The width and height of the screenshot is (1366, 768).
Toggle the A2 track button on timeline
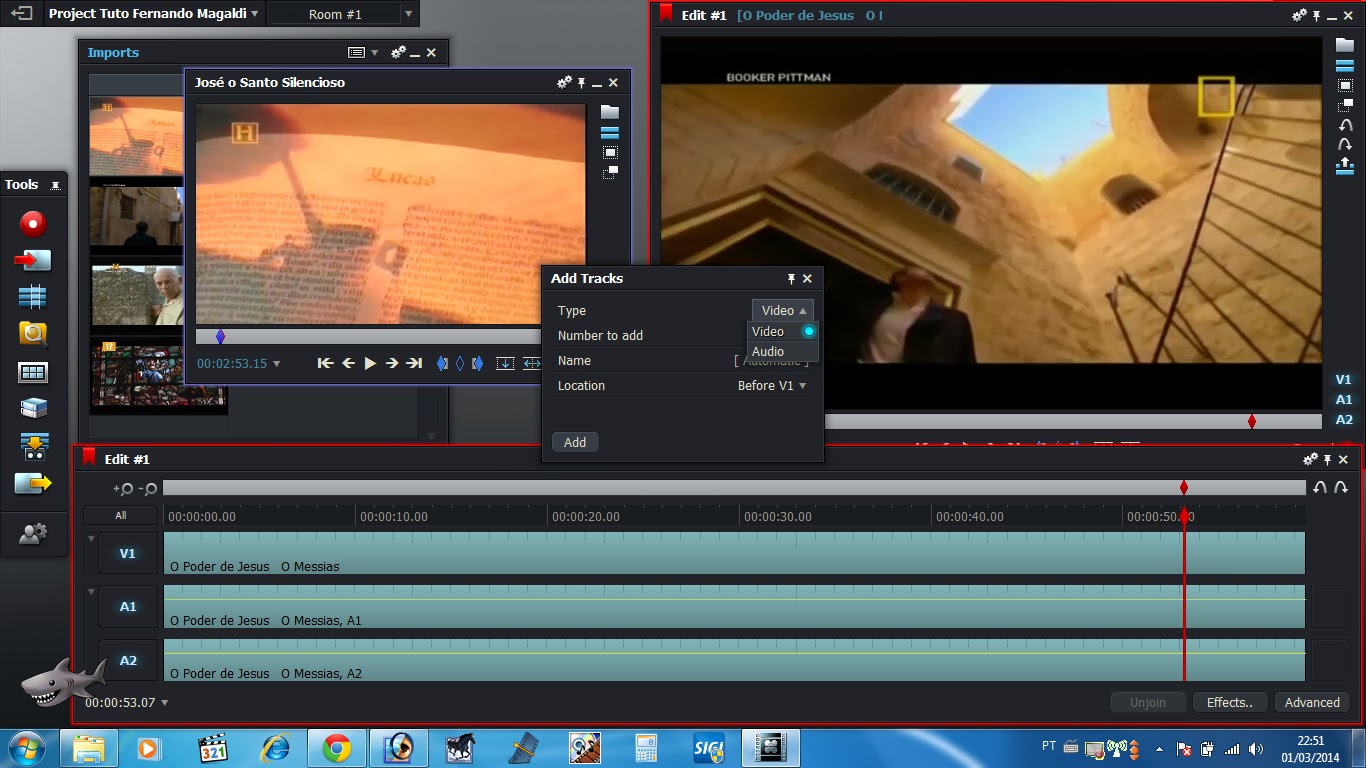(x=128, y=660)
